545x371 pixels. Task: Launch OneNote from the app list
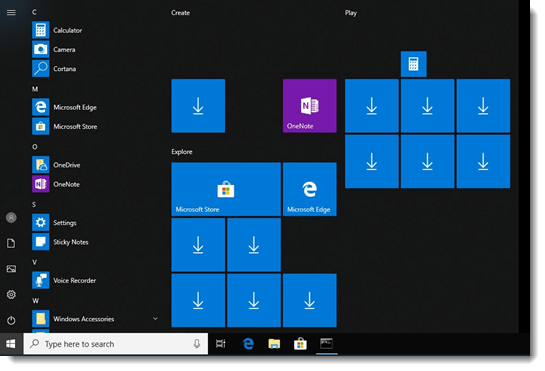56,184
